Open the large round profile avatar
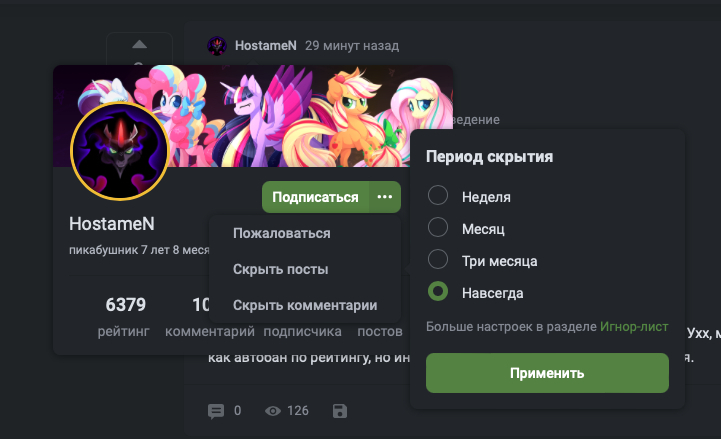The image size is (721, 439). [x=120, y=151]
